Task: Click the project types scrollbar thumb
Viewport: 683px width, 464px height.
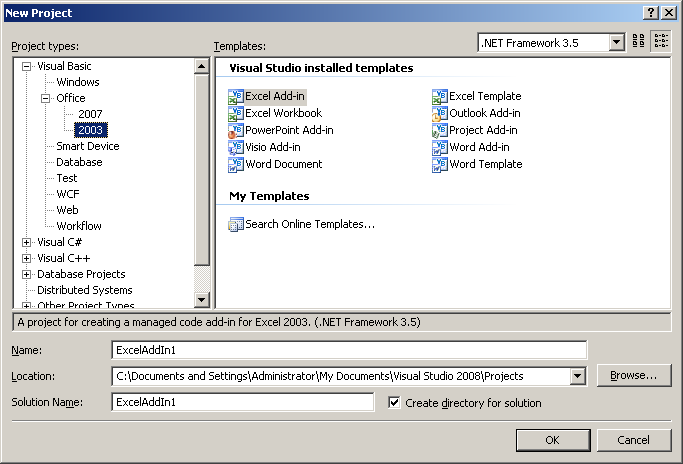Action: 202,170
